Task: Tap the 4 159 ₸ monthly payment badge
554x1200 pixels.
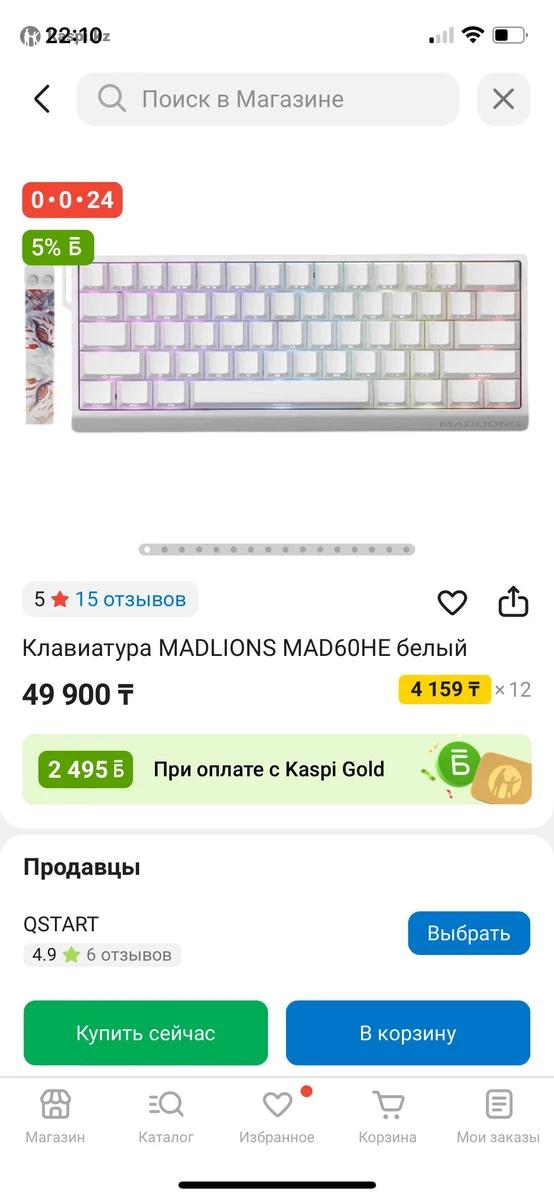Action: coord(445,689)
